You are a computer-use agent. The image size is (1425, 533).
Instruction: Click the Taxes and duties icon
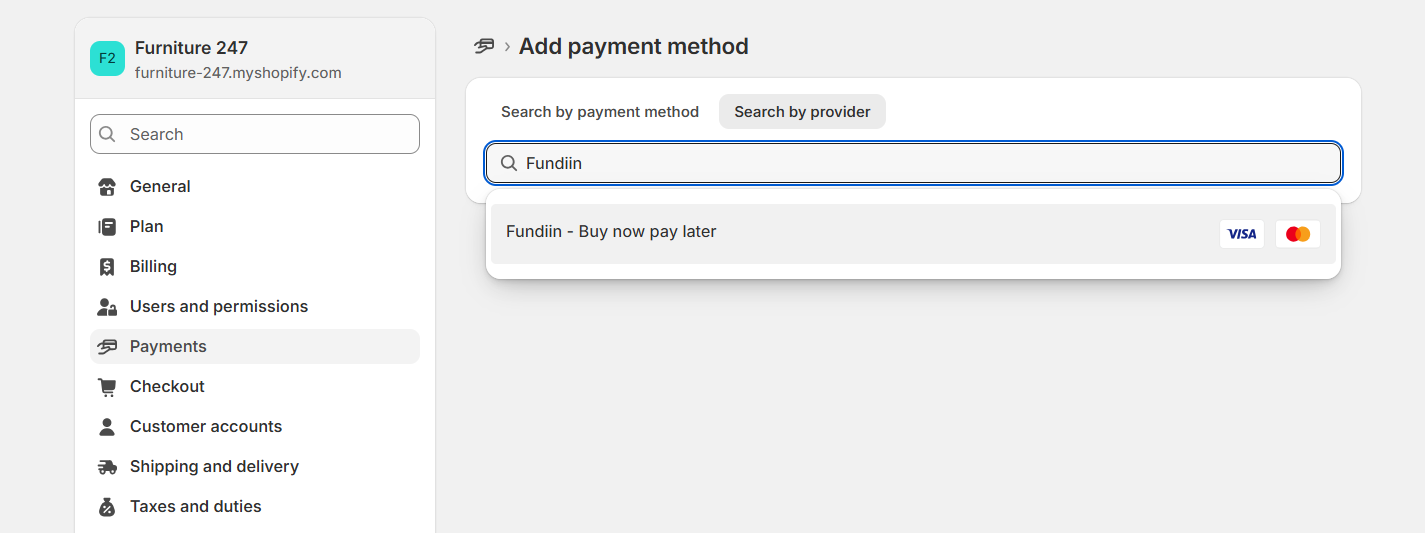coord(107,507)
